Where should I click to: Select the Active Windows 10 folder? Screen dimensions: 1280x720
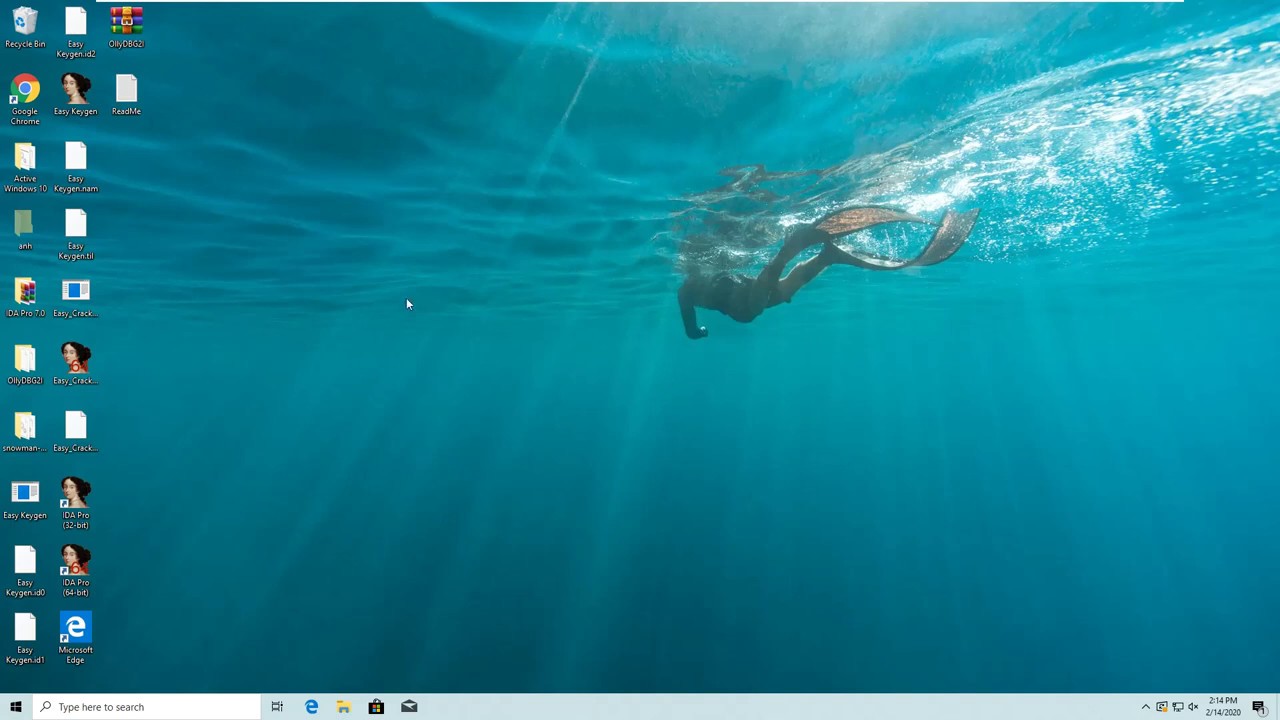(25, 168)
